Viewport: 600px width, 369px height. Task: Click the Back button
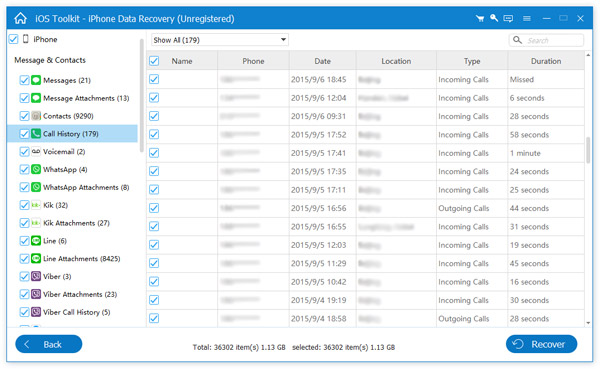49,344
